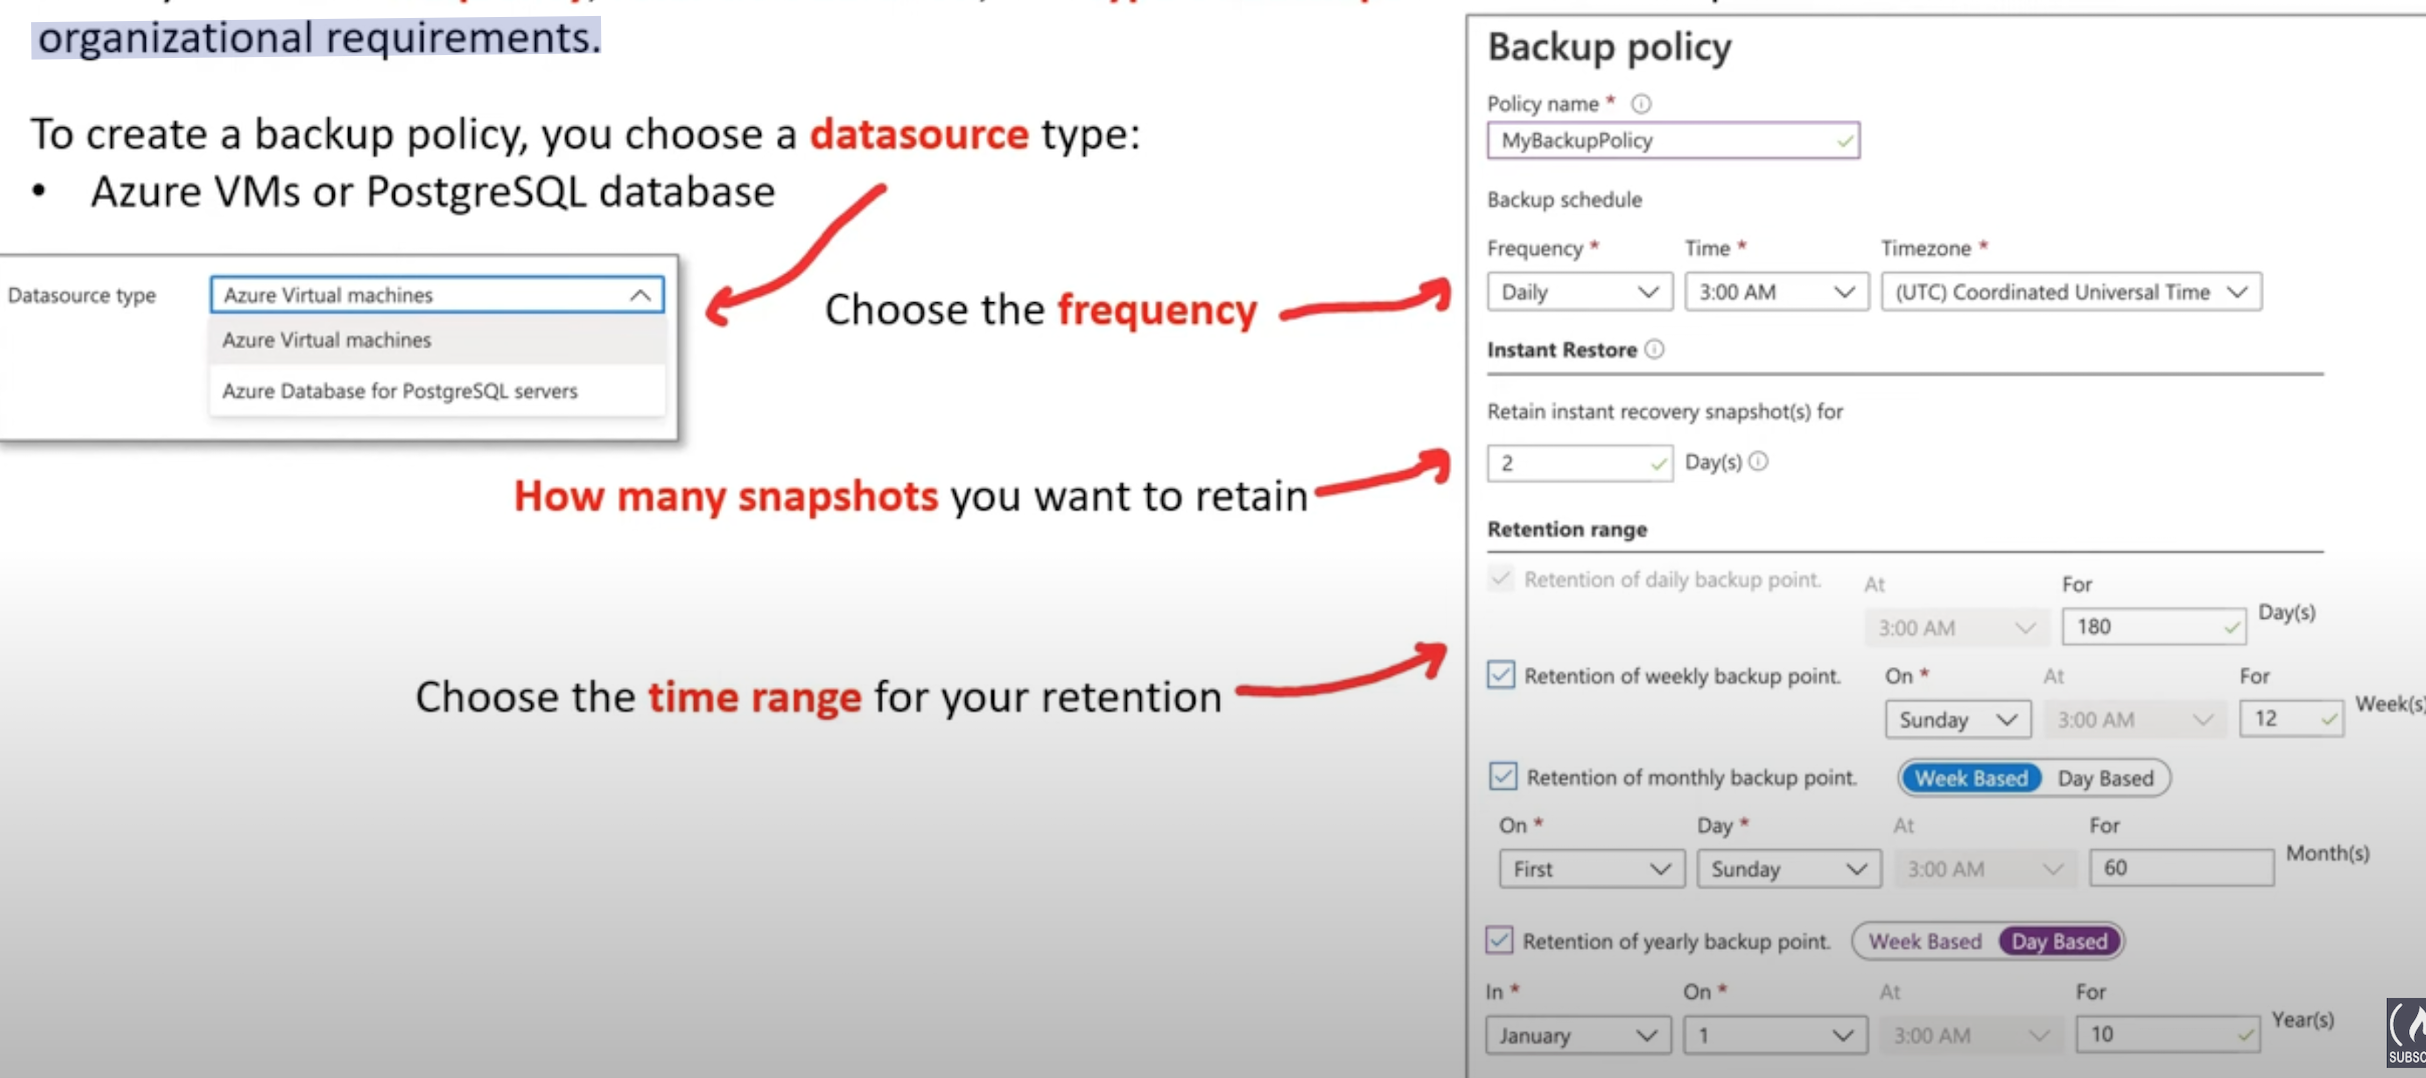This screenshot has width=2426, height=1078.
Task: Toggle Retention of monthly backup point checkbox
Action: coord(1502,776)
